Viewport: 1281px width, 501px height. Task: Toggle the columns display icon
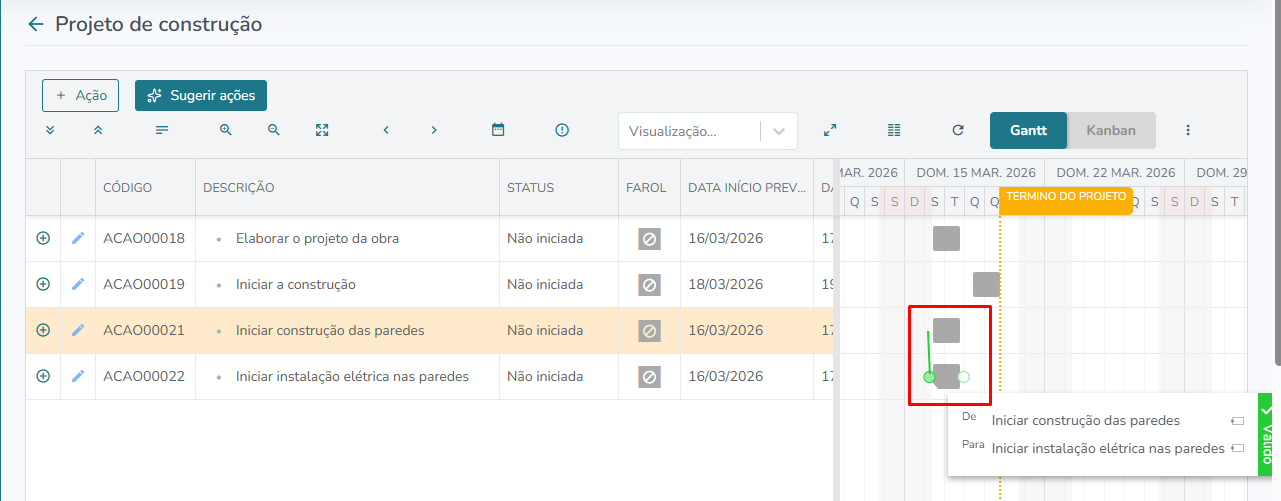tap(894, 130)
